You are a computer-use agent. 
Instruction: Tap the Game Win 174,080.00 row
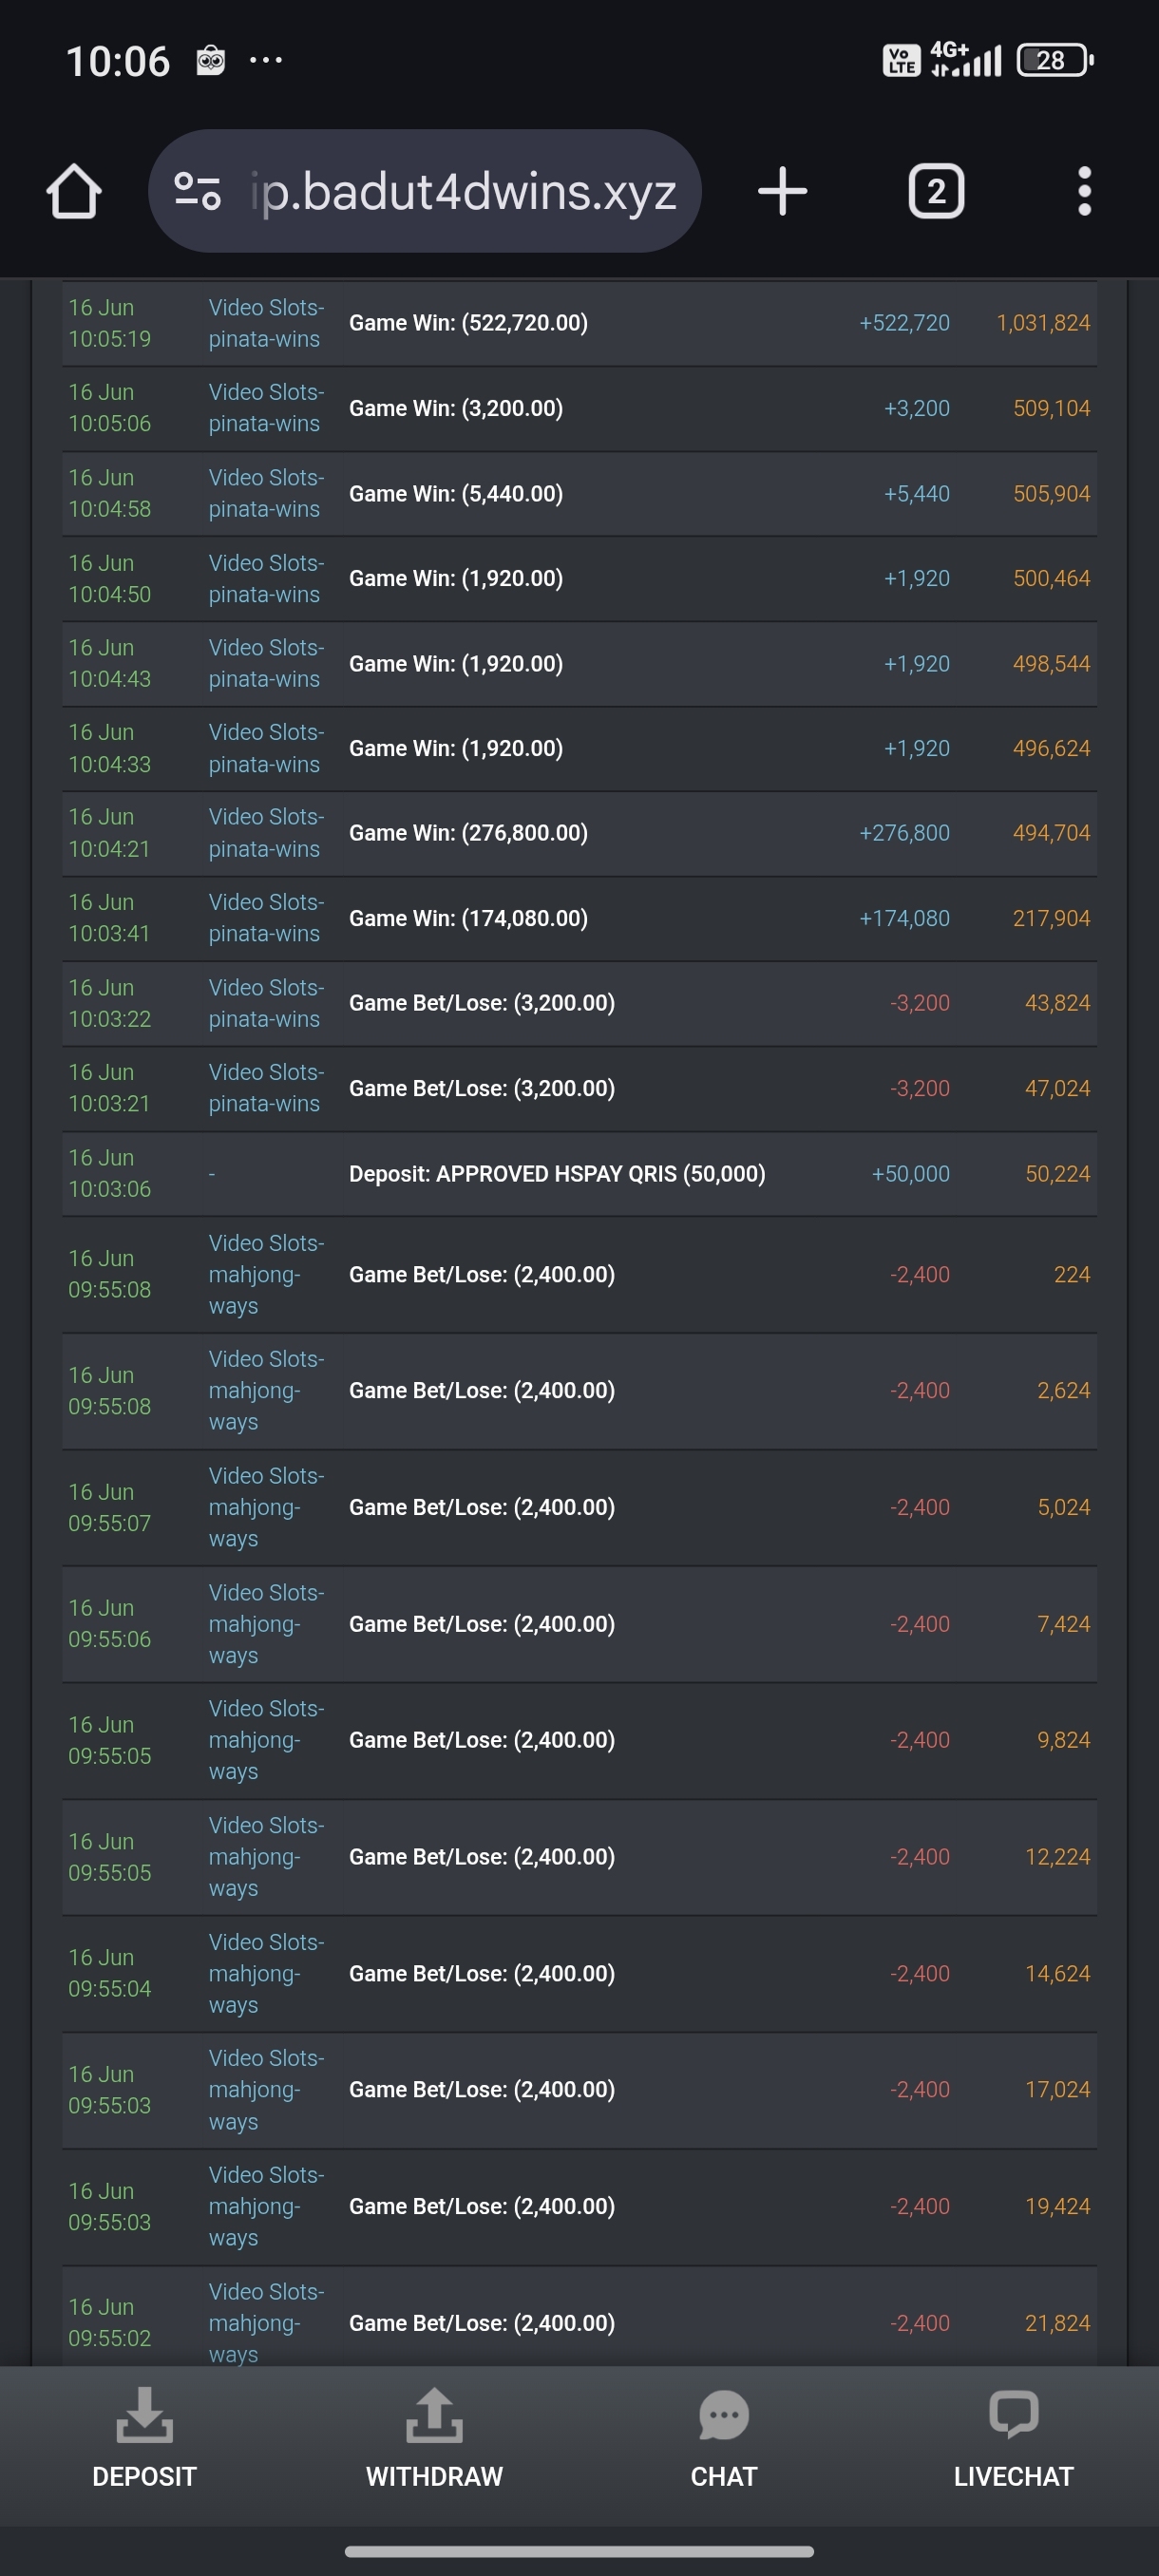point(468,918)
